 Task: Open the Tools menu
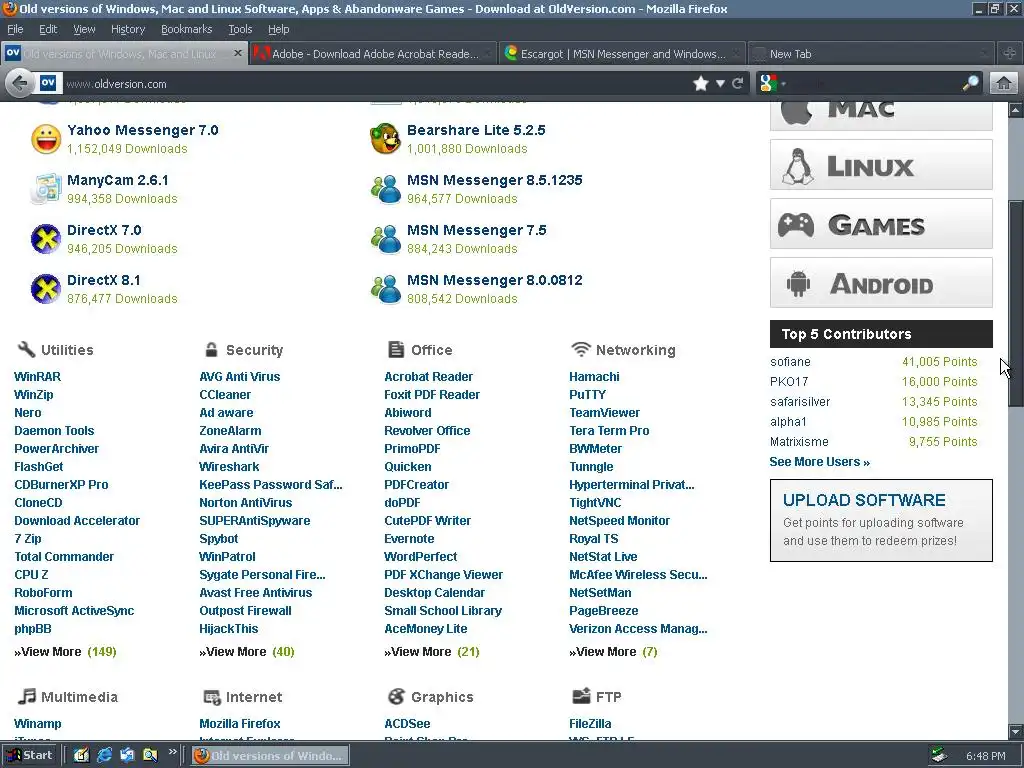pyautogui.click(x=240, y=29)
